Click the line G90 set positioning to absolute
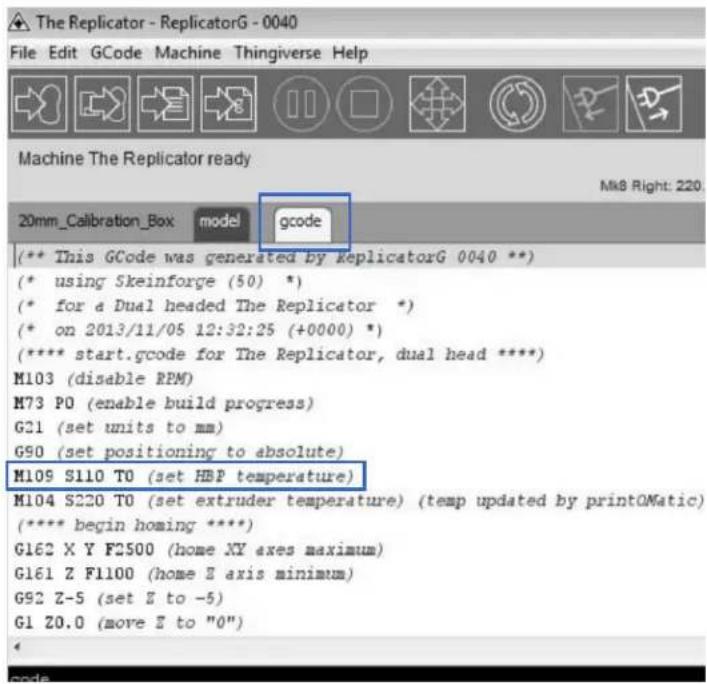Image resolution: width=707 pixels, height=684 pixels. 179,451
